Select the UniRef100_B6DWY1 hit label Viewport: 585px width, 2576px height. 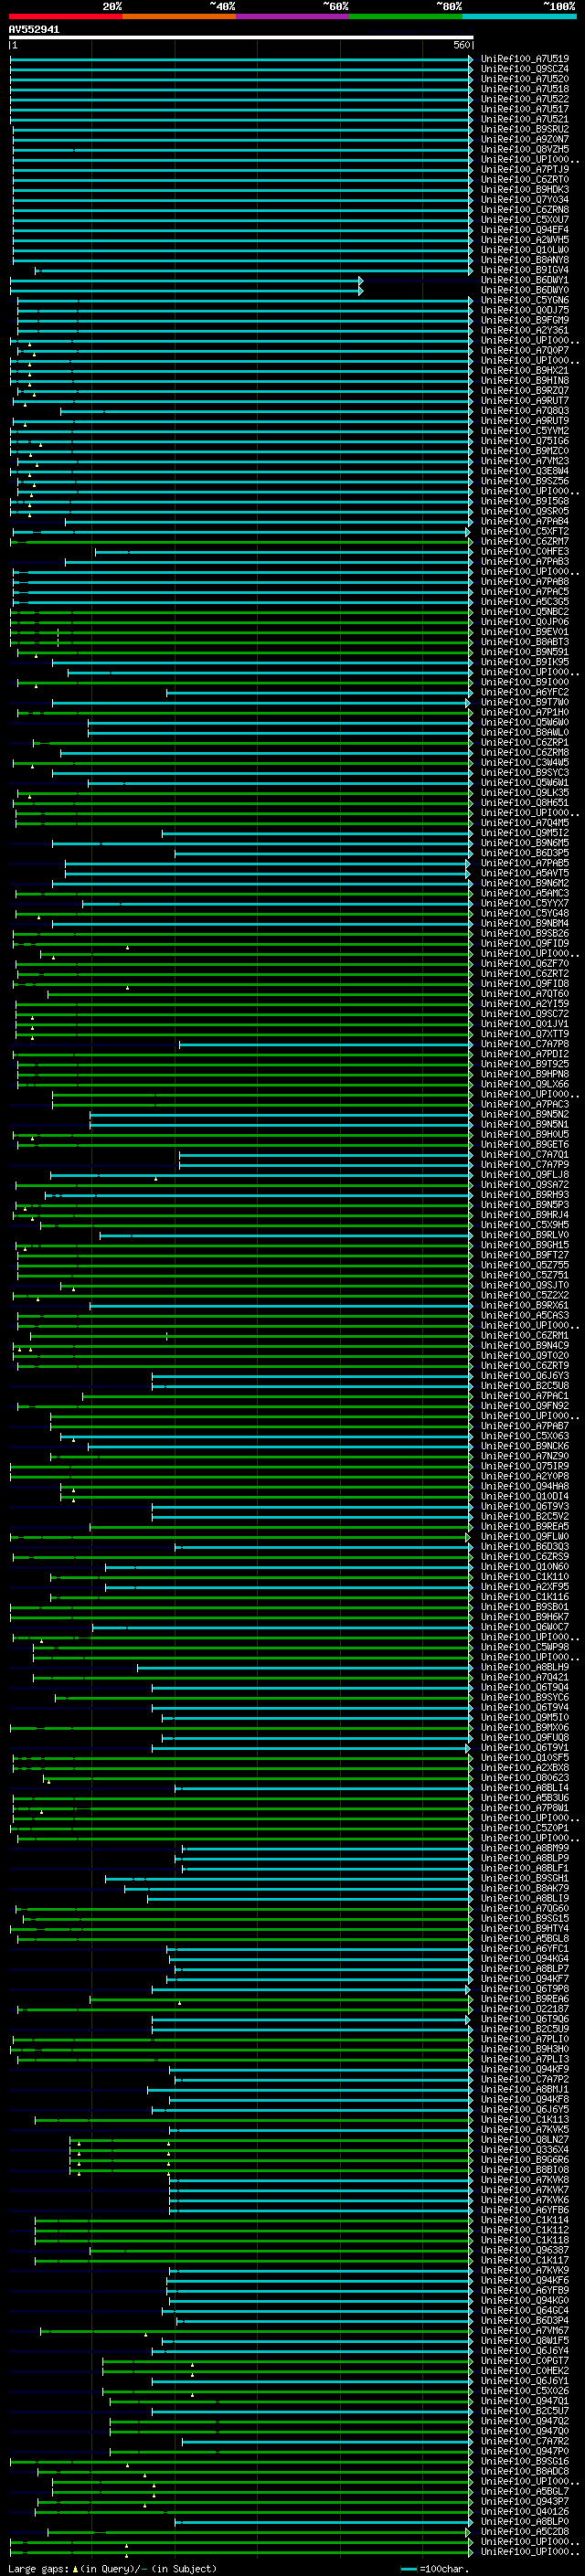tap(525, 280)
